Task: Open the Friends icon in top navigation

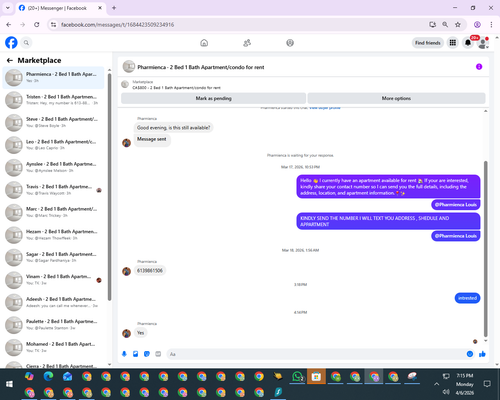Action: 247,43
